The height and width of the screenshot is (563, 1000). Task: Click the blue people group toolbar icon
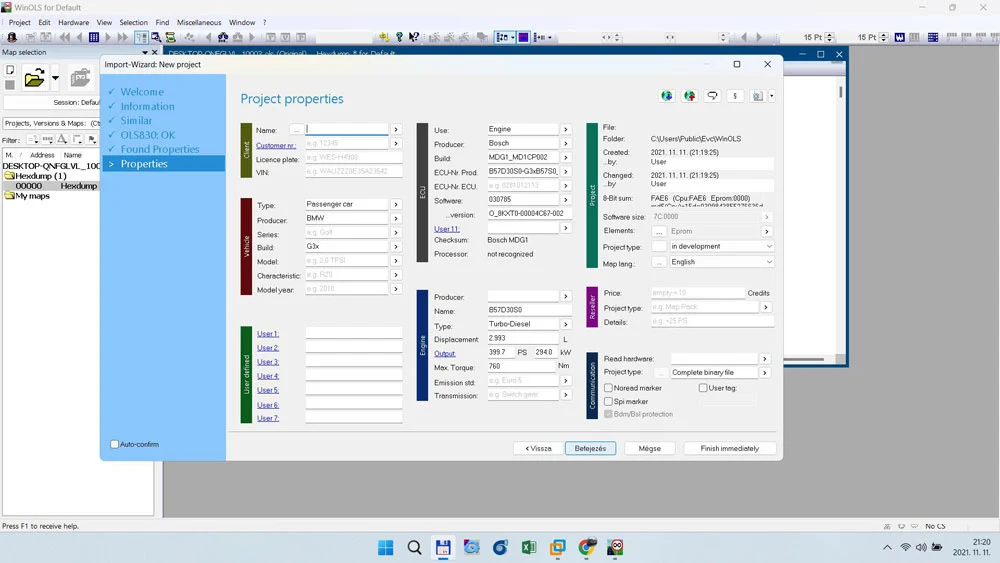point(223,38)
